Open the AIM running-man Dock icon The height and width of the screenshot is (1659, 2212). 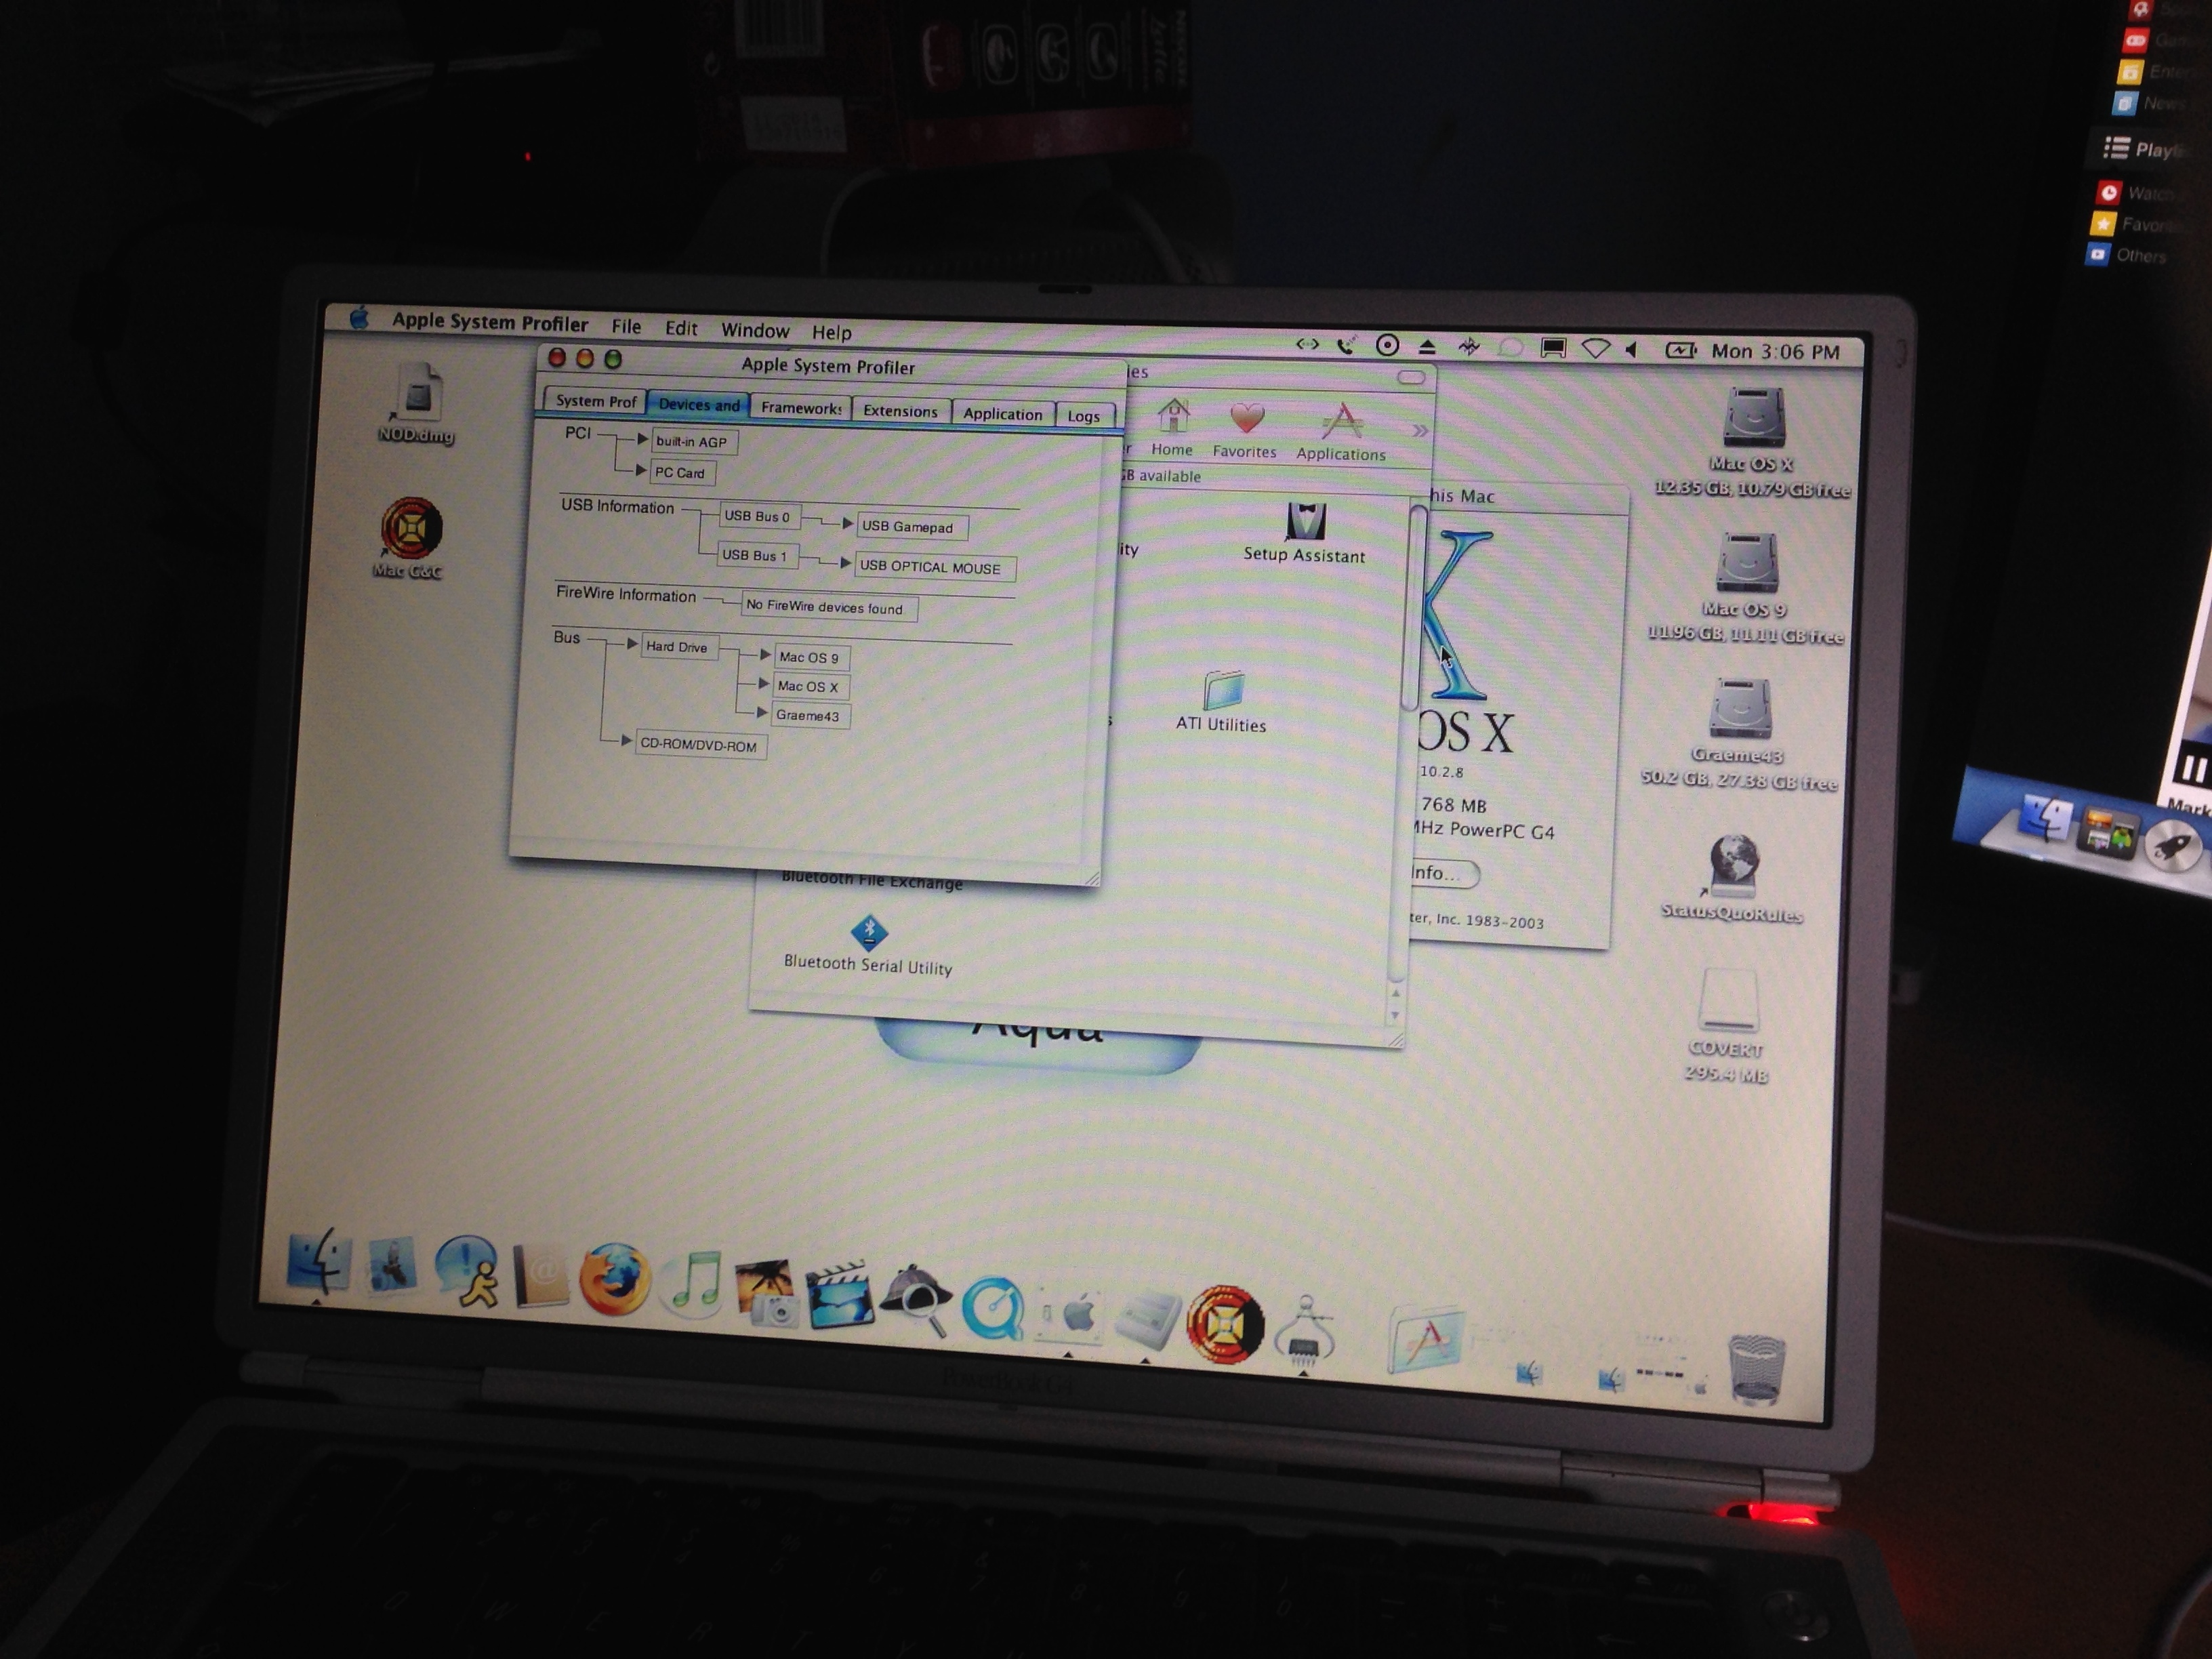pos(468,1272)
